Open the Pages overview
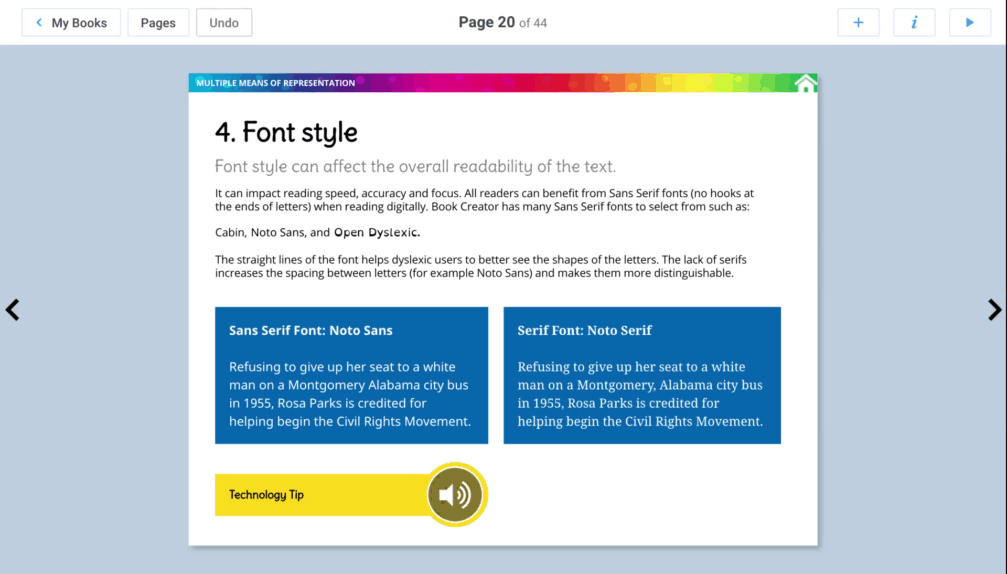 (x=158, y=23)
